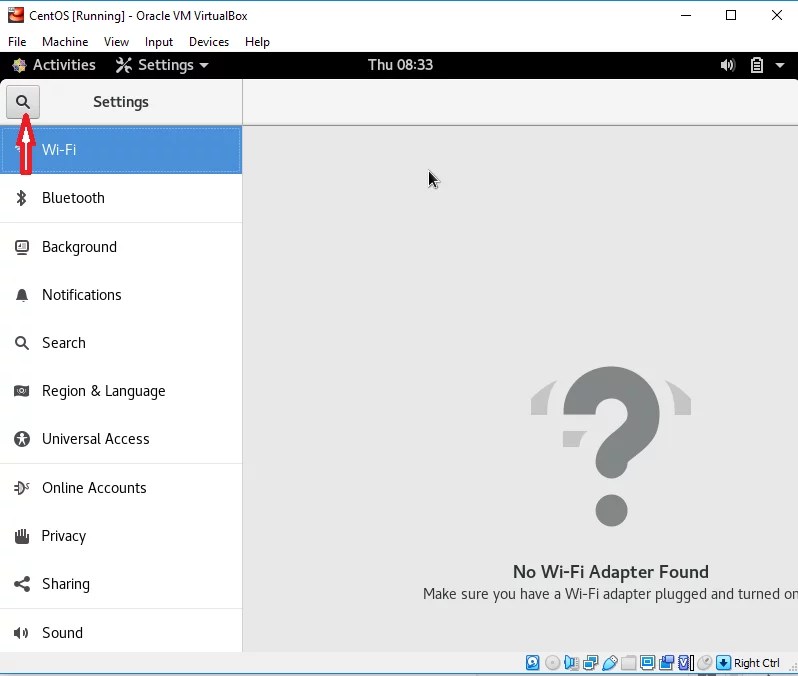
Task: Click the network adapters status icon
Action: click(x=590, y=662)
